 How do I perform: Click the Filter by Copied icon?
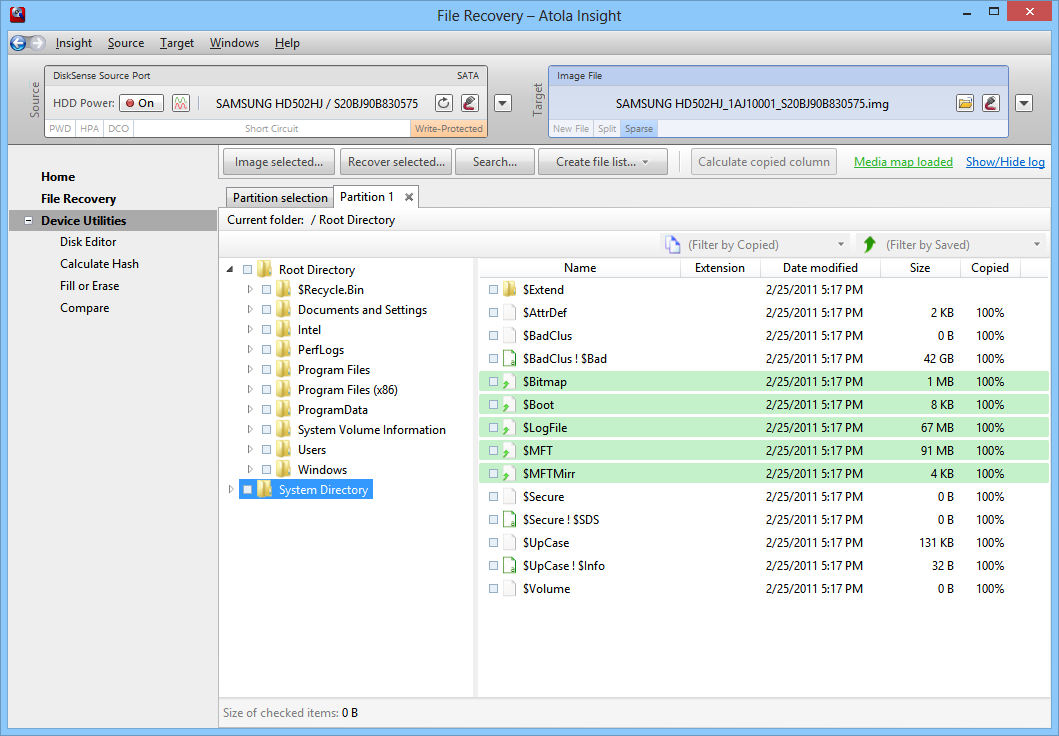(673, 244)
